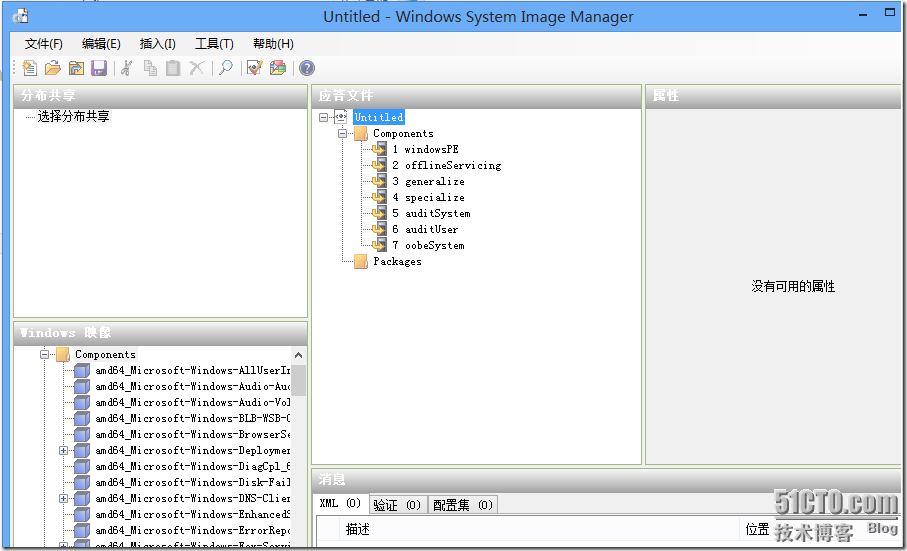The image size is (907, 551).
Task: Switch to the 验证 (0) tab
Action: pyautogui.click(x=397, y=505)
